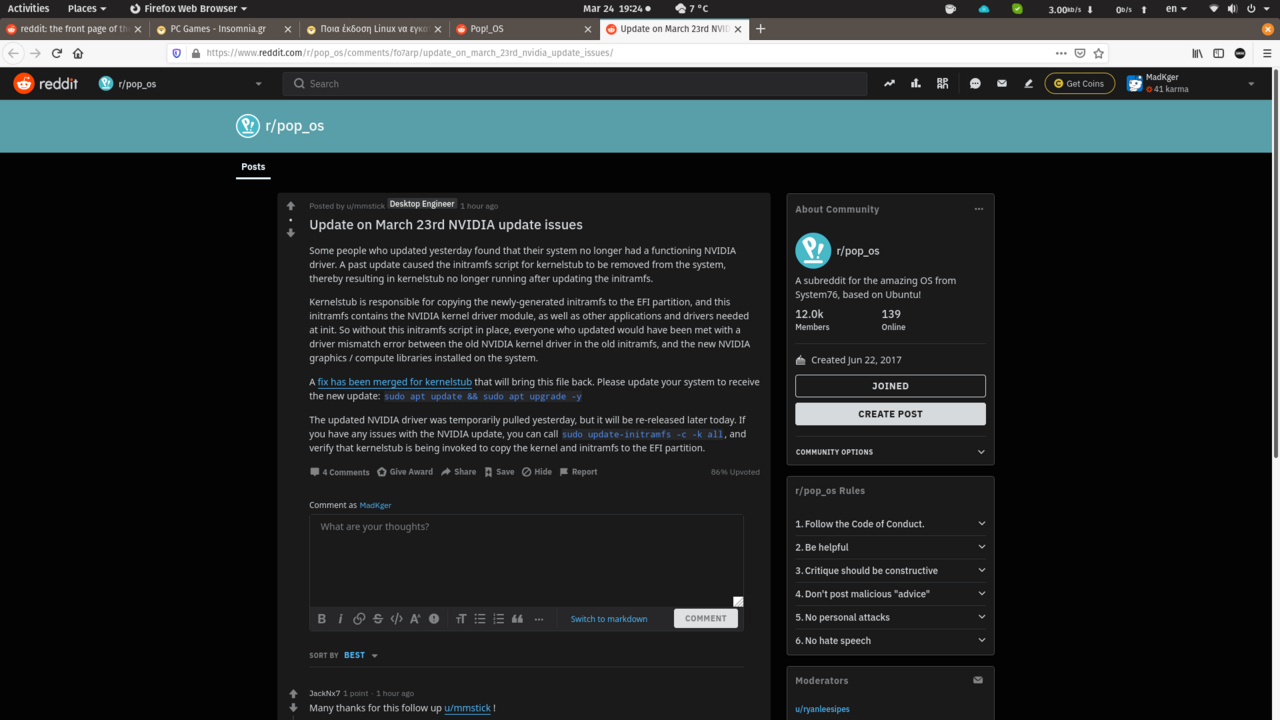This screenshot has height=720, width=1280.
Task: Open more formatting options ellipsis
Action: (x=539, y=619)
